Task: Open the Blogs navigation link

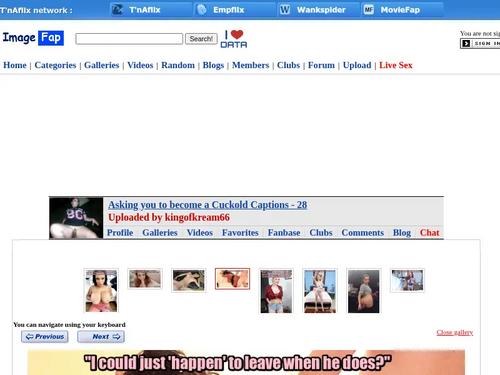Action: (x=213, y=65)
